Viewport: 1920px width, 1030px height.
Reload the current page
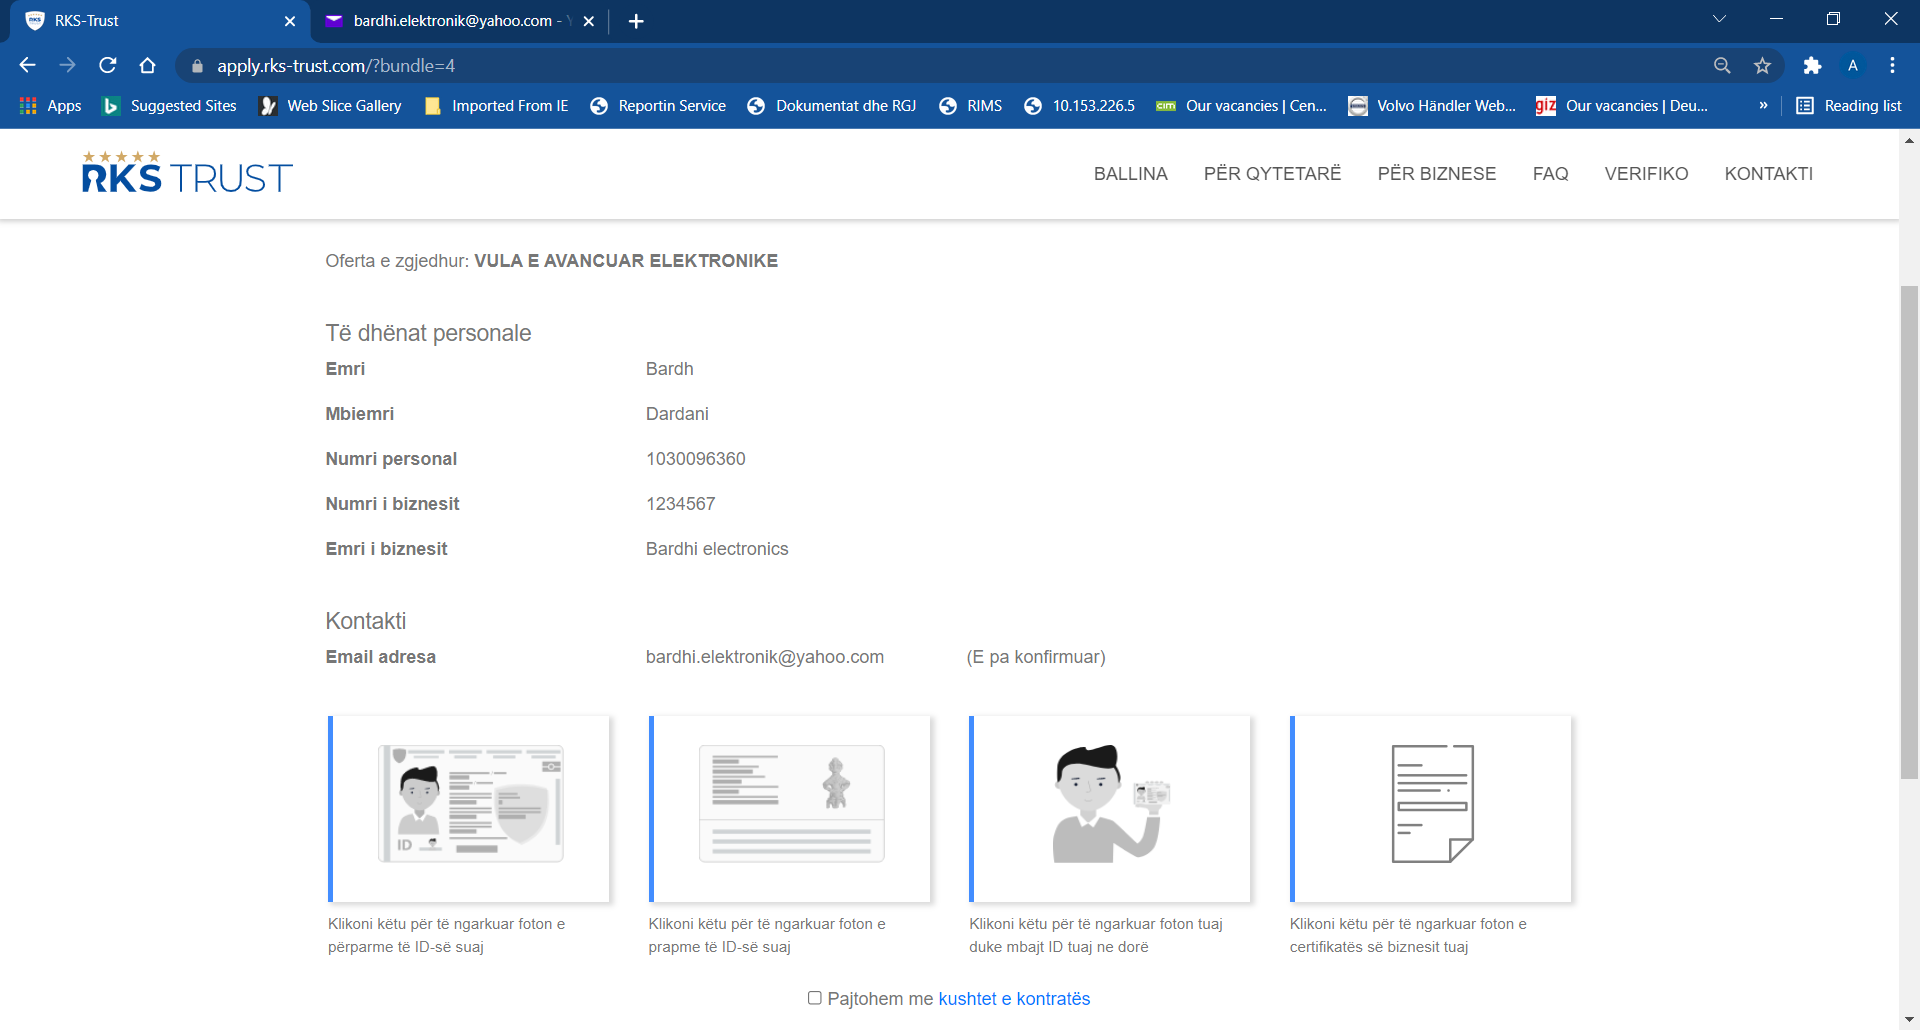tap(108, 65)
